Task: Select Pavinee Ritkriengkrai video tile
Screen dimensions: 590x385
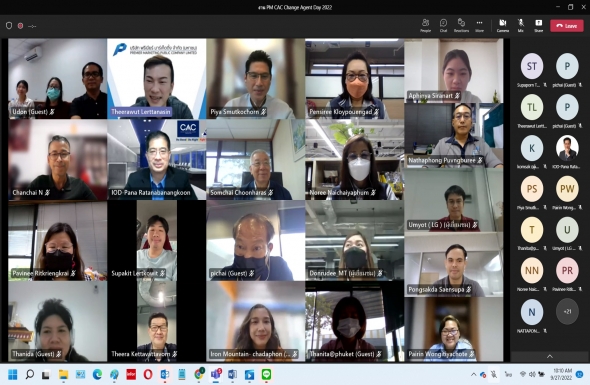Action: tap(58, 240)
